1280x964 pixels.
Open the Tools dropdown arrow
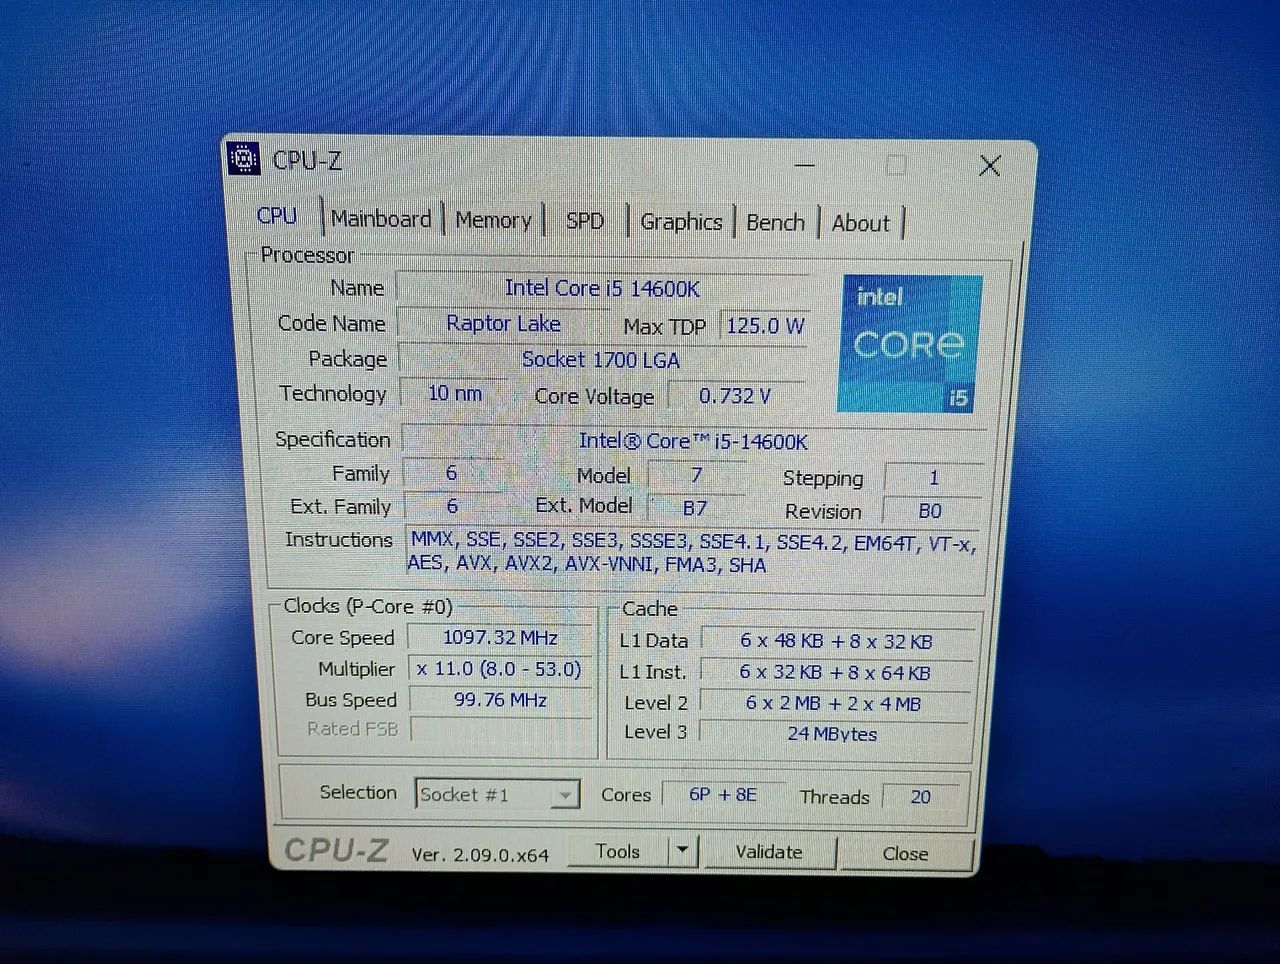click(x=682, y=851)
